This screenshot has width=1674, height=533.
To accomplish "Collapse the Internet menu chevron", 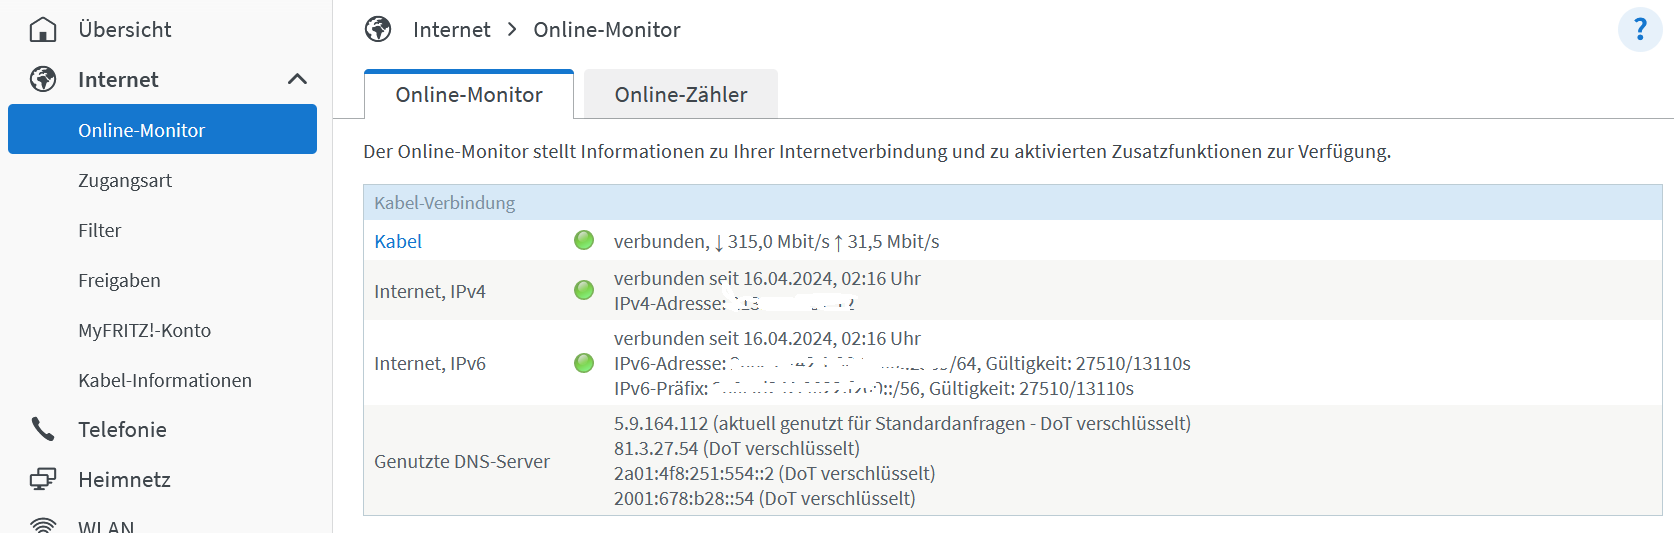I will click(x=297, y=79).
